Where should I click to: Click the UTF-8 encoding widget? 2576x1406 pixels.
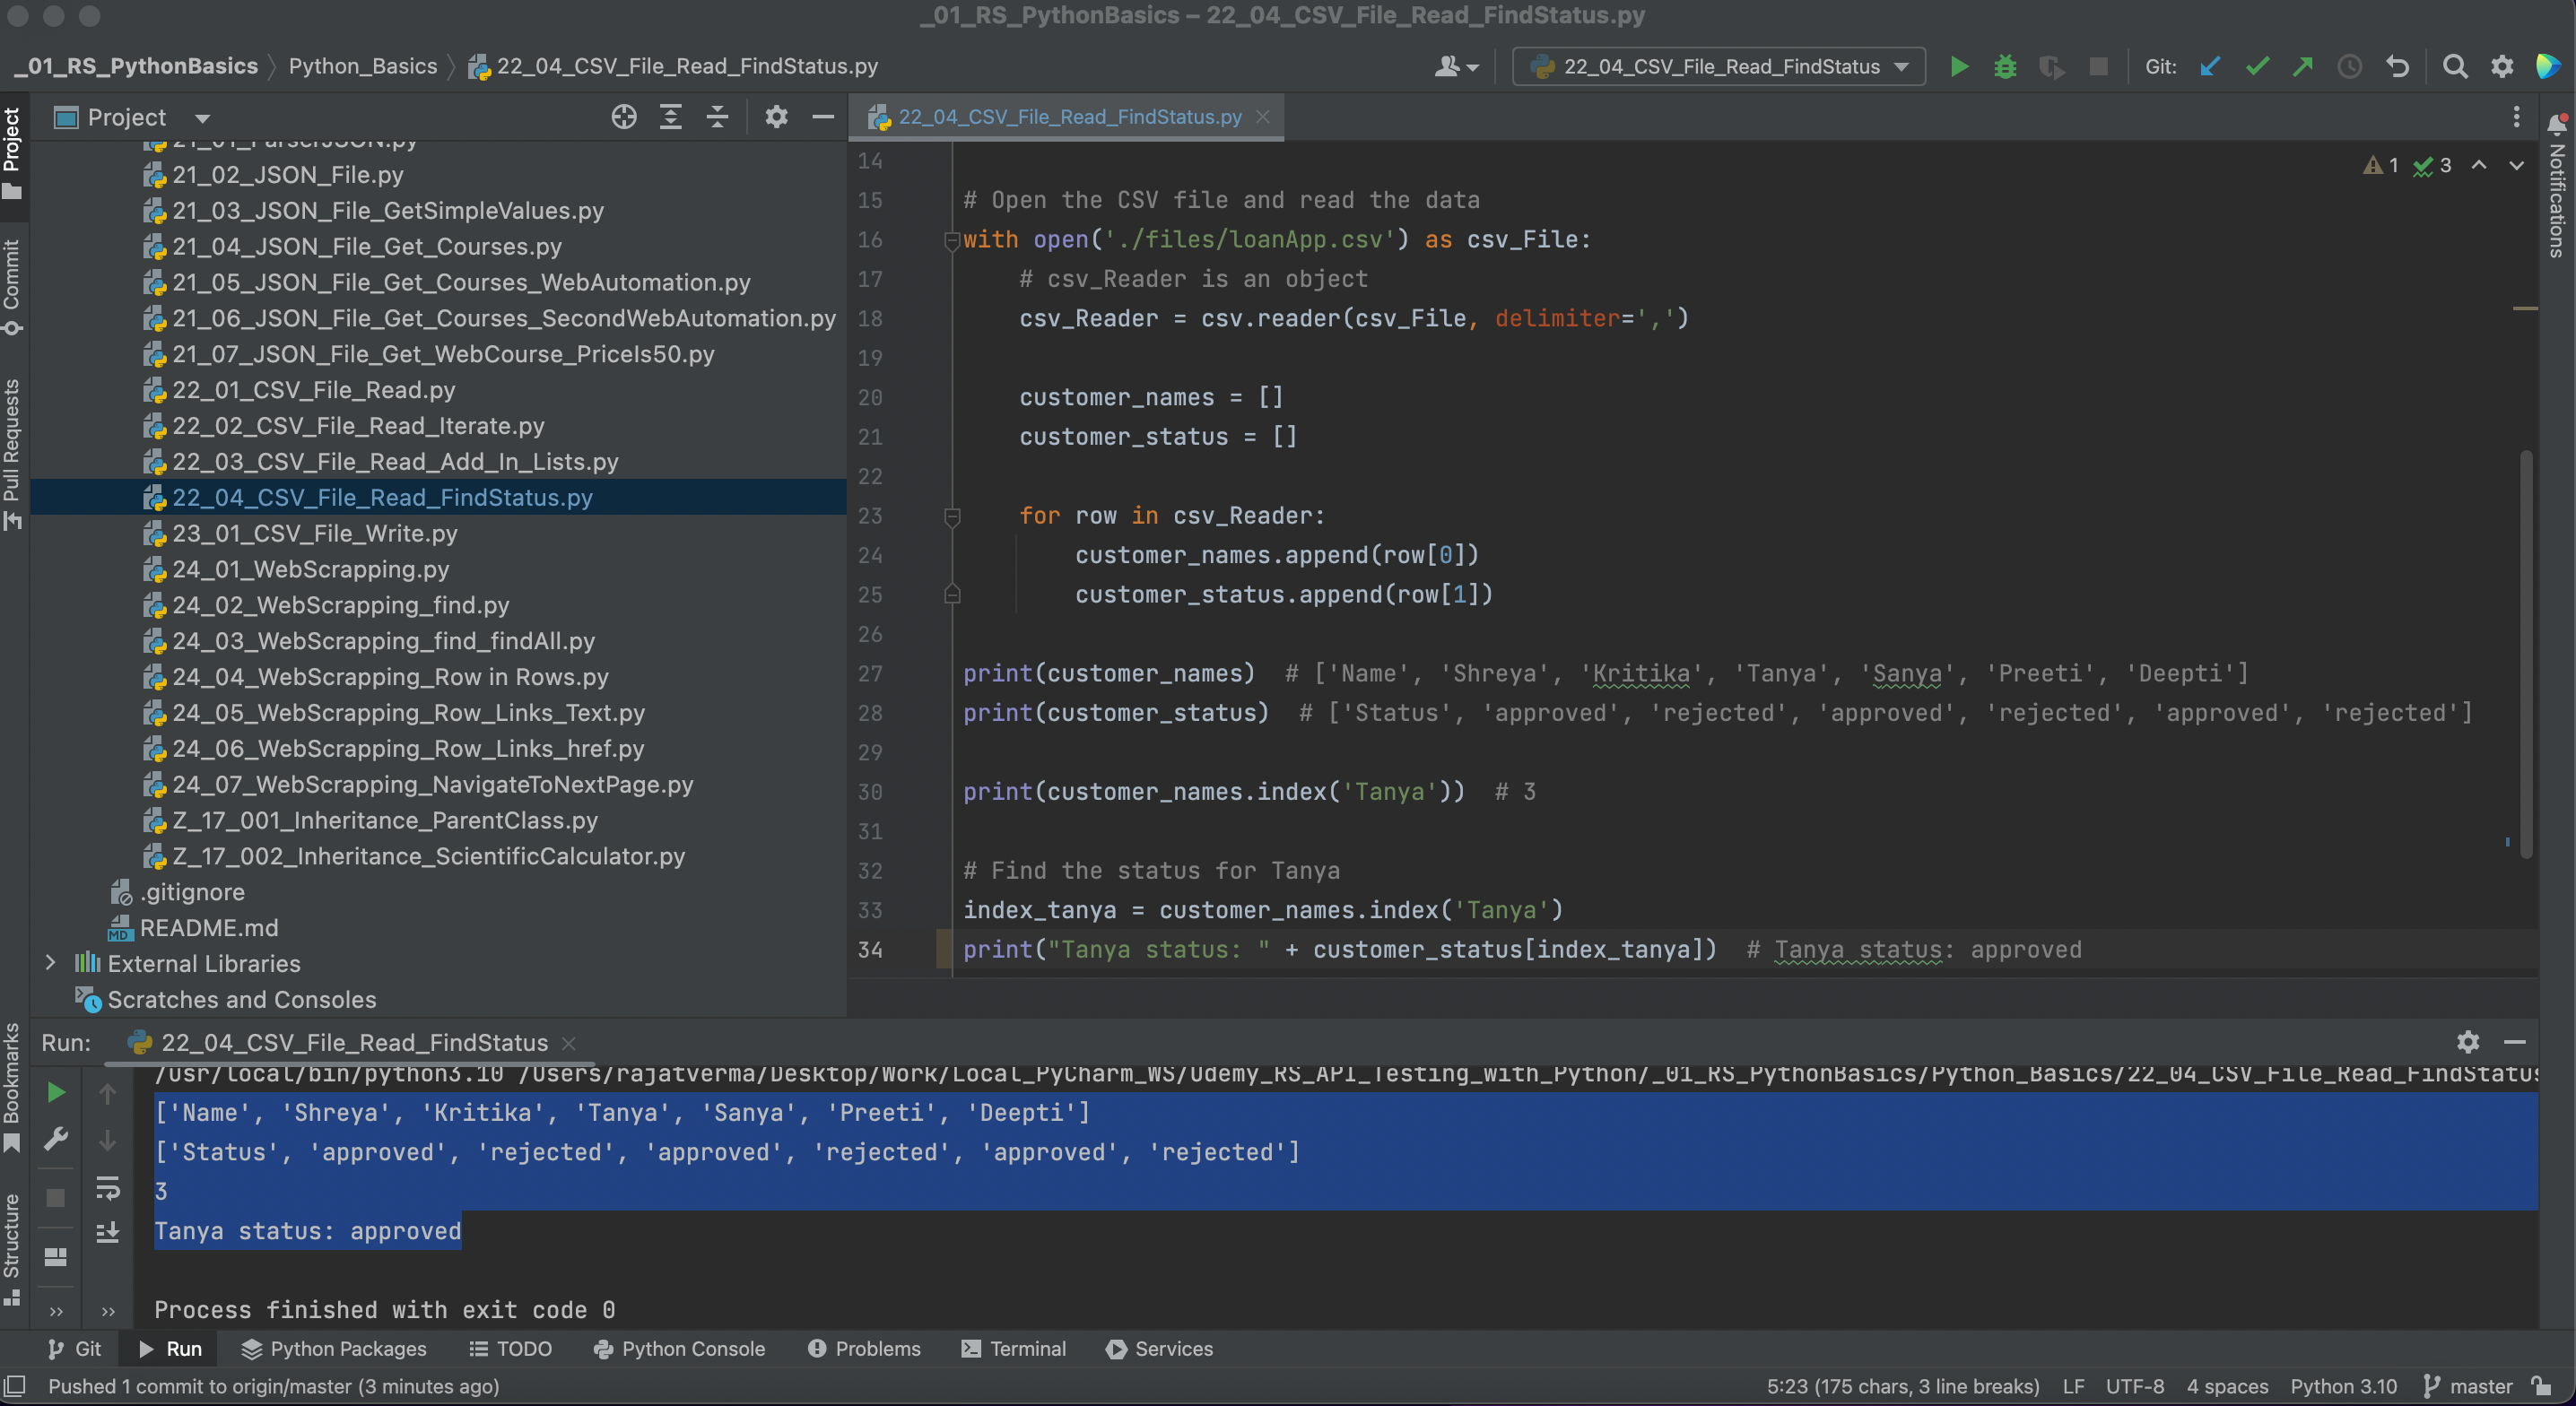pyautogui.click(x=2134, y=1386)
